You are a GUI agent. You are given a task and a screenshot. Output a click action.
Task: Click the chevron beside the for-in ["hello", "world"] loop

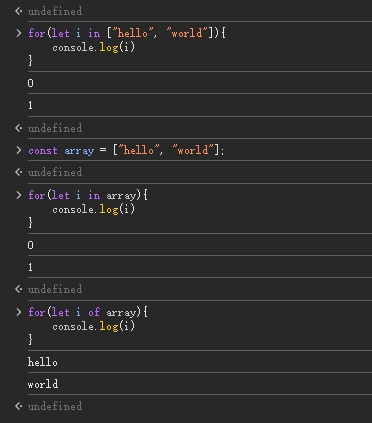pos(19,33)
